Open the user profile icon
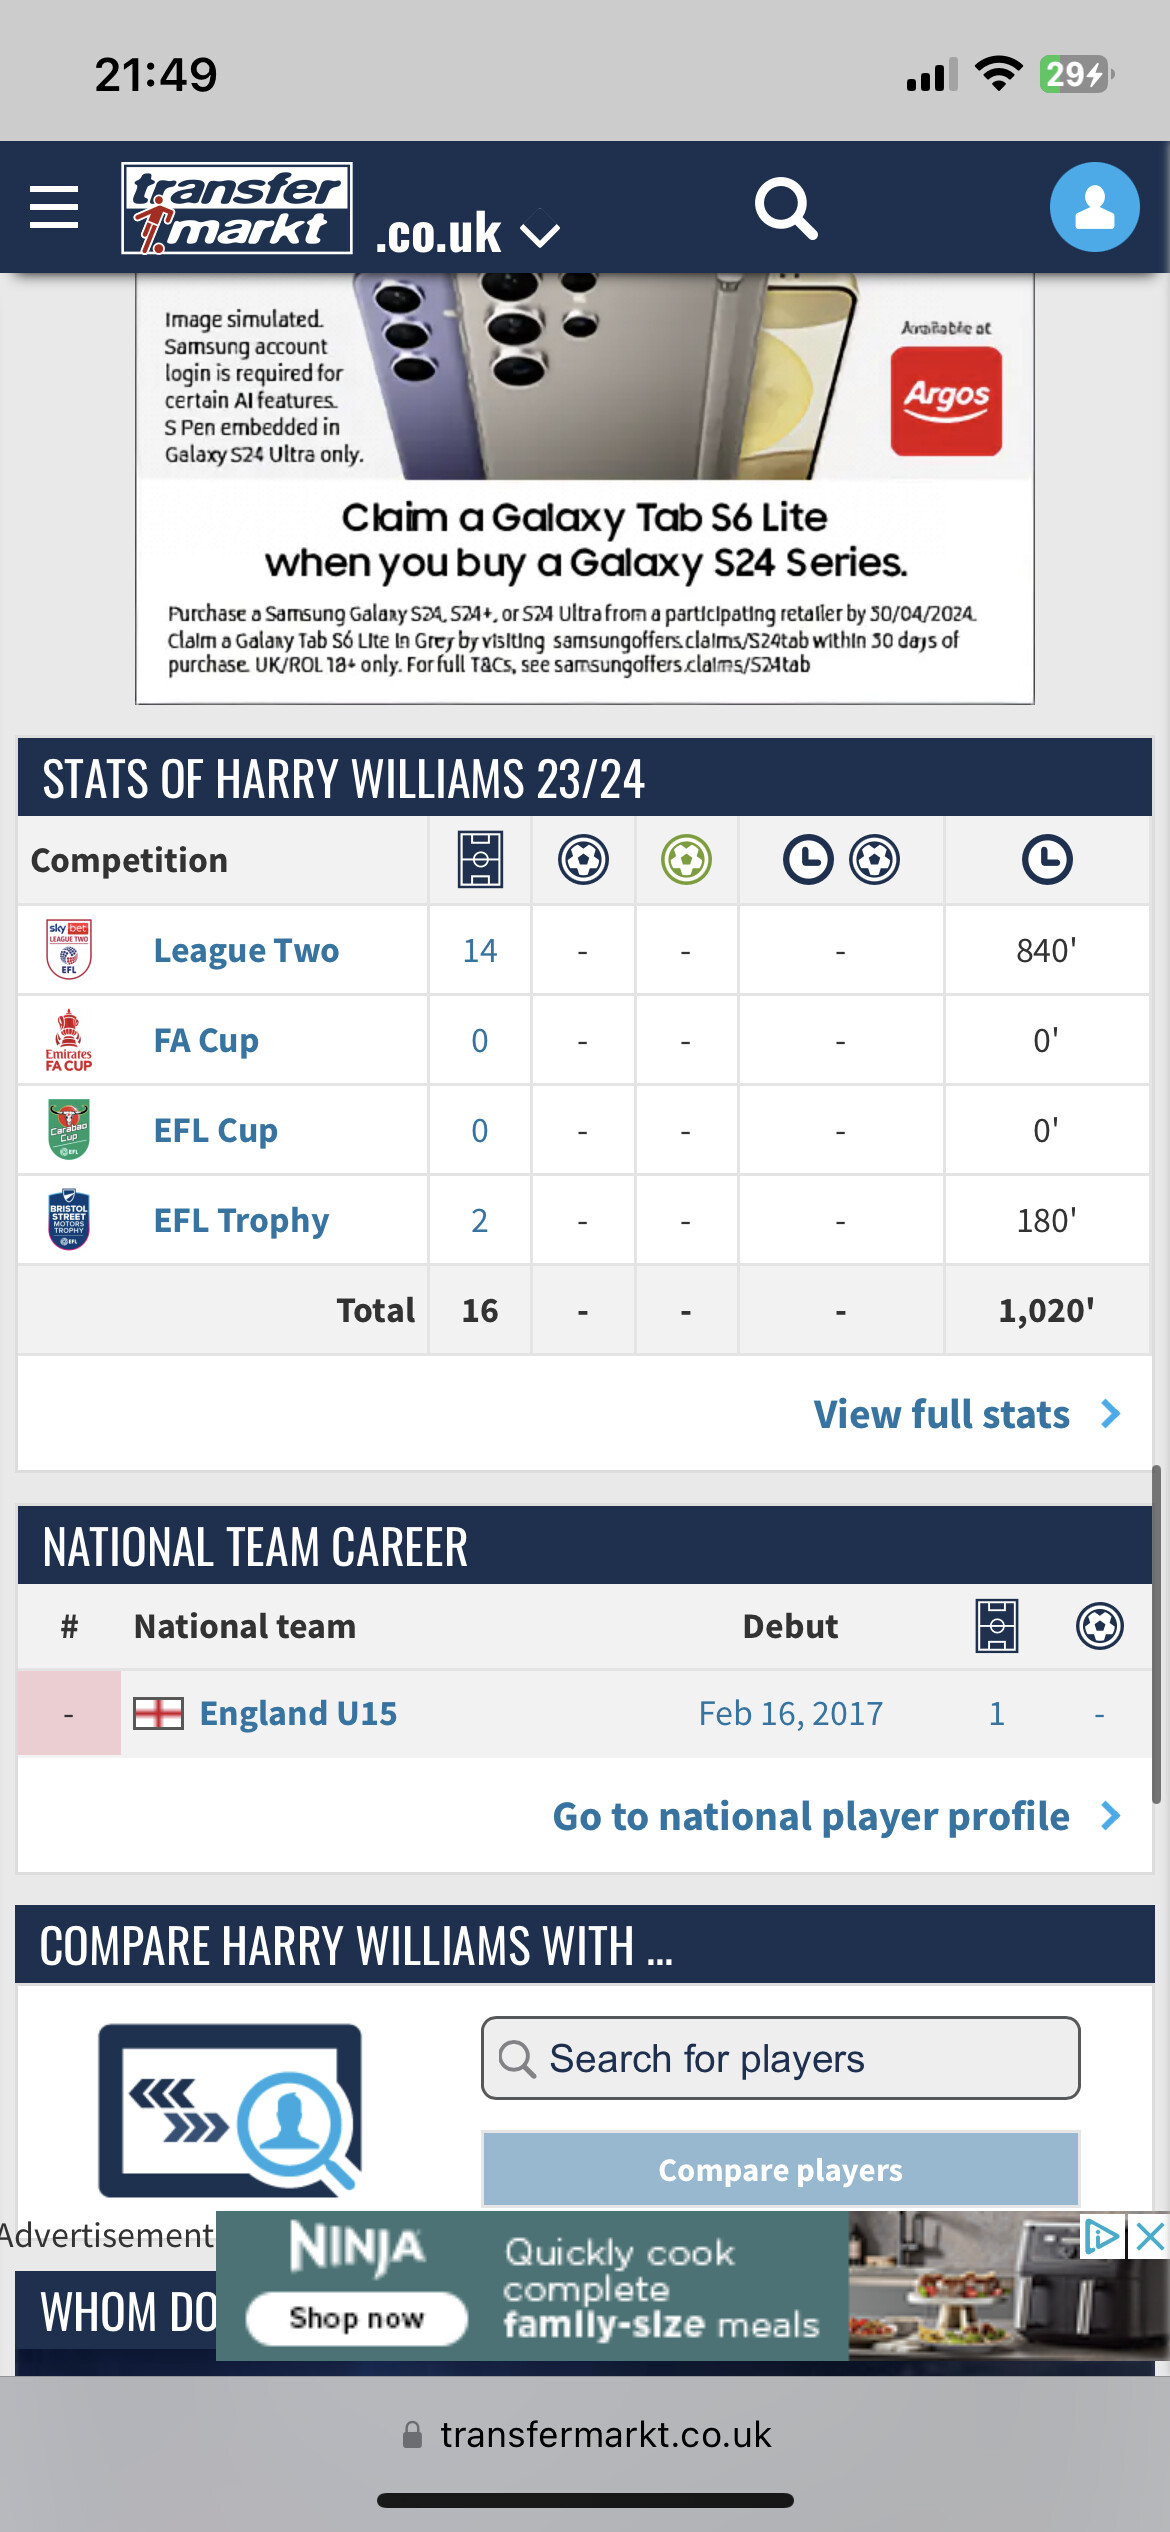 pos(1094,207)
